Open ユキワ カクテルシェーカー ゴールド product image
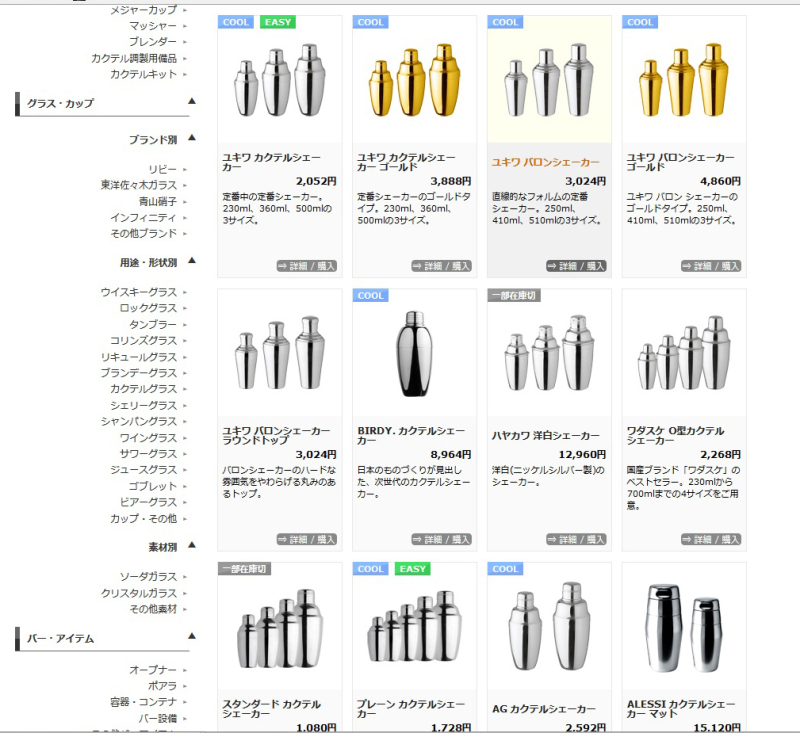This screenshot has width=800, height=733. (x=414, y=81)
